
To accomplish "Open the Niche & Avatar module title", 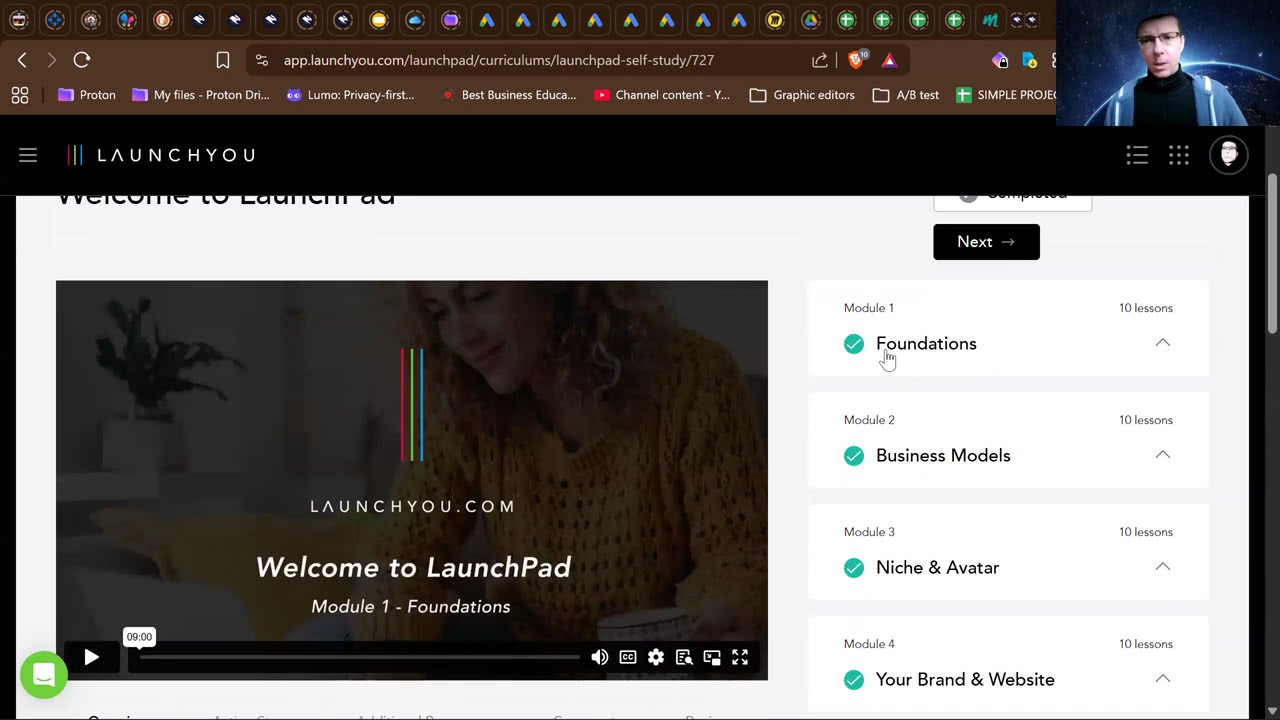I will [937, 568].
